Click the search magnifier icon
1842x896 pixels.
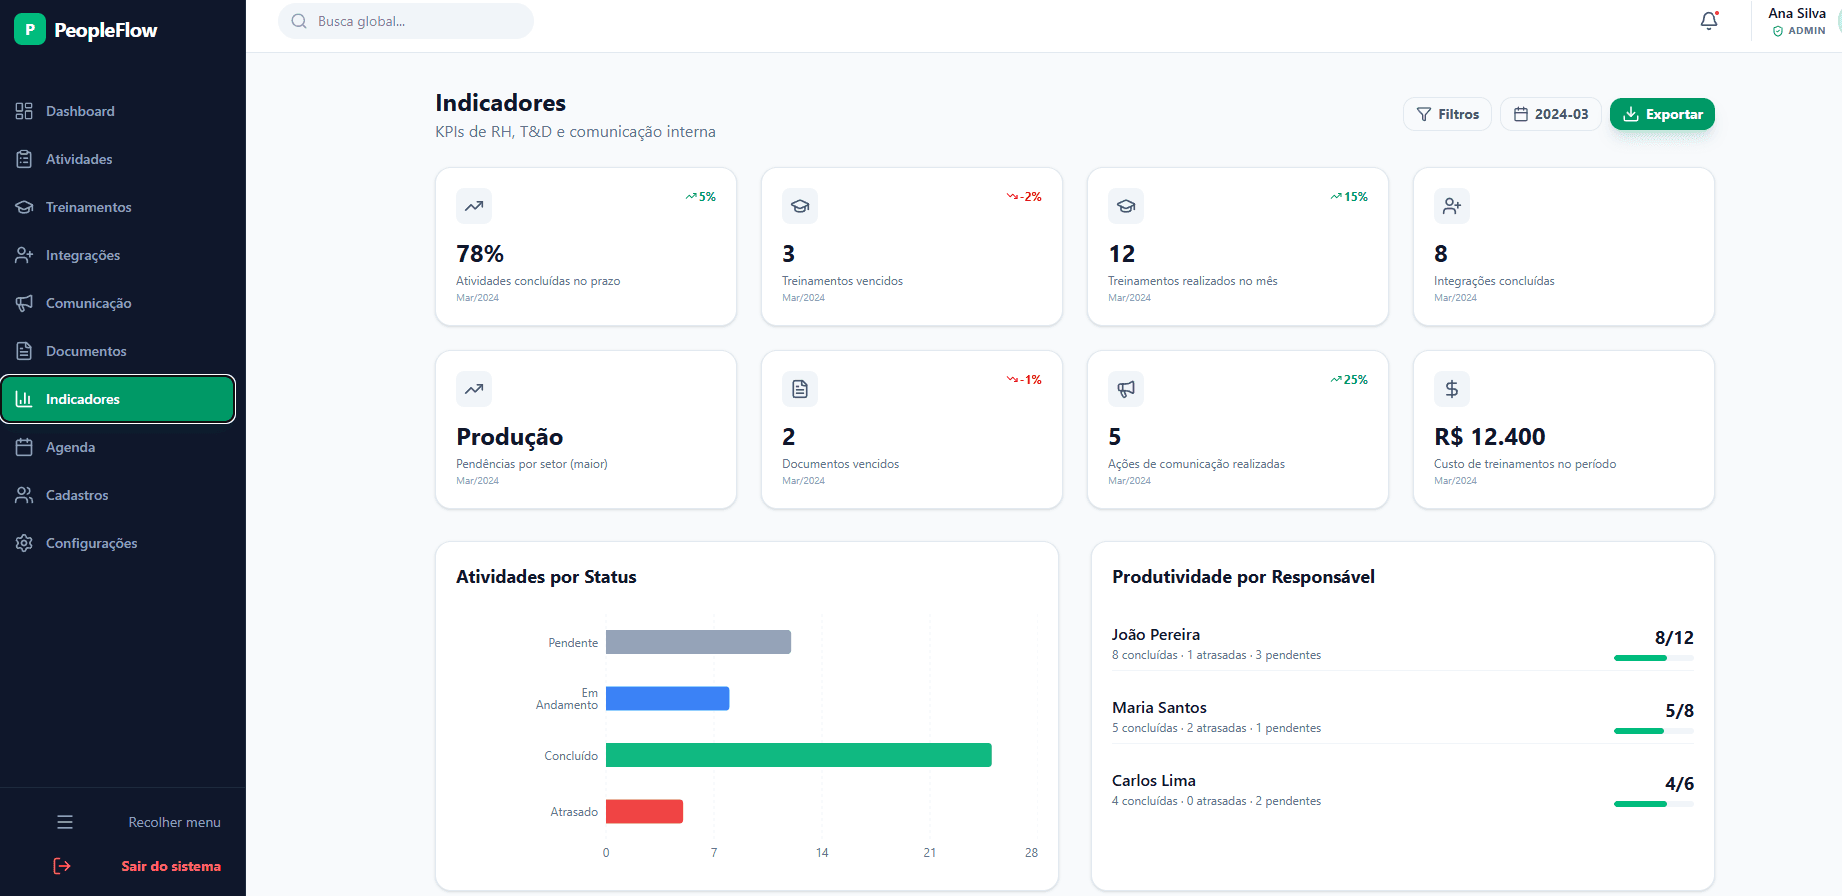click(299, 21)
